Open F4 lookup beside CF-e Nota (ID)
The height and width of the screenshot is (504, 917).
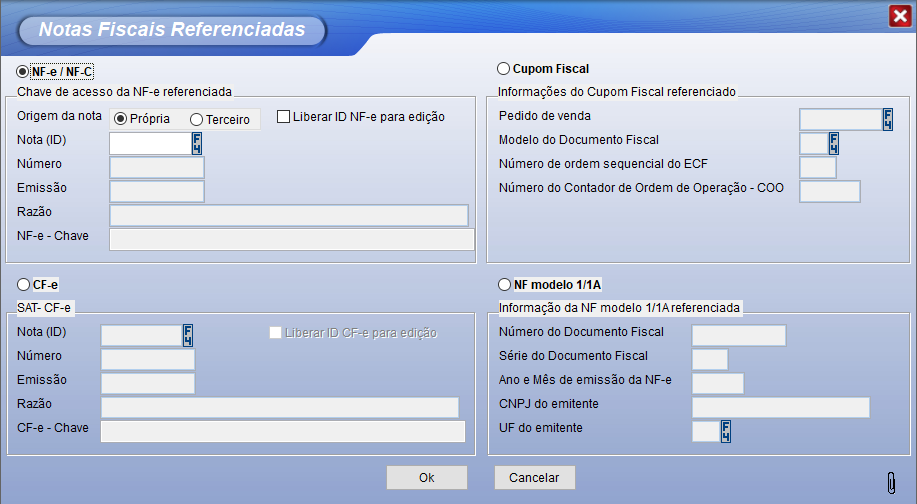click(x=187, y=335)
